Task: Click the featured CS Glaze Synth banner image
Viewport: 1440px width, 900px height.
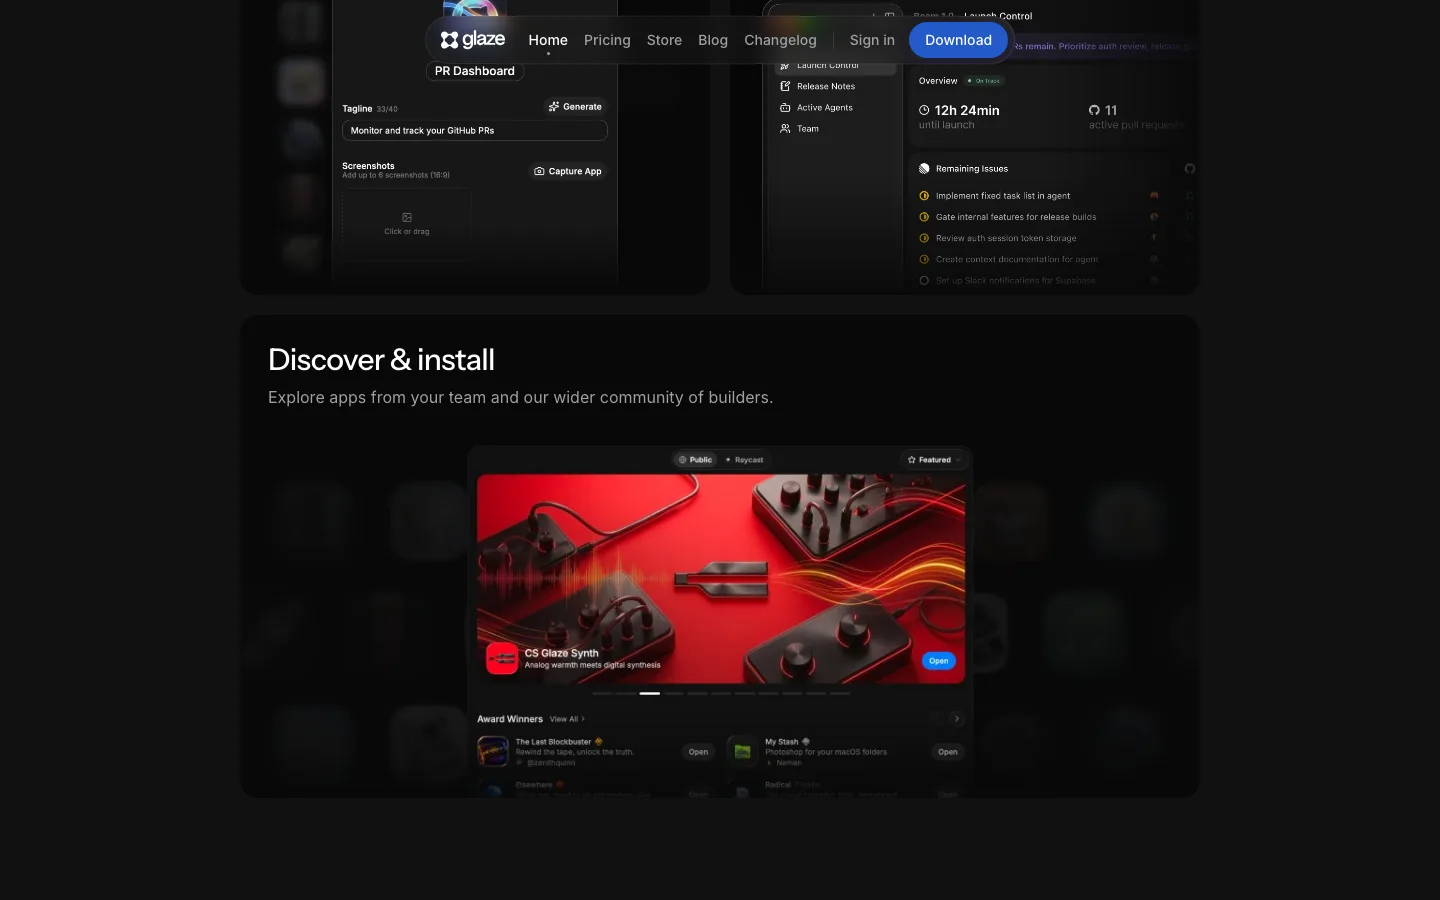Action: [721, 579]
